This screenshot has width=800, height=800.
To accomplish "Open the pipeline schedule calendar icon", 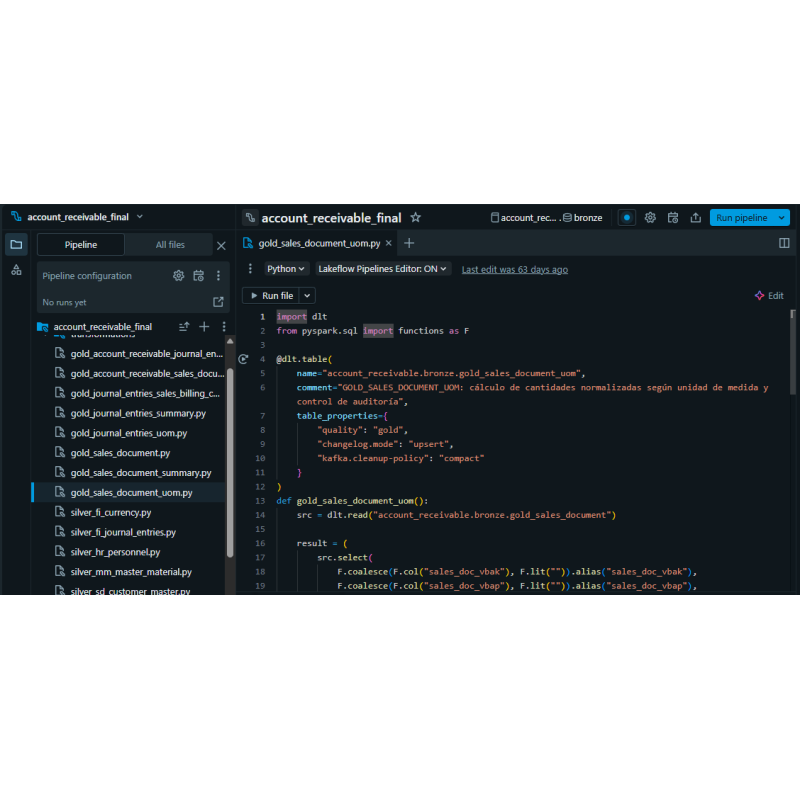I will point(673,217).
